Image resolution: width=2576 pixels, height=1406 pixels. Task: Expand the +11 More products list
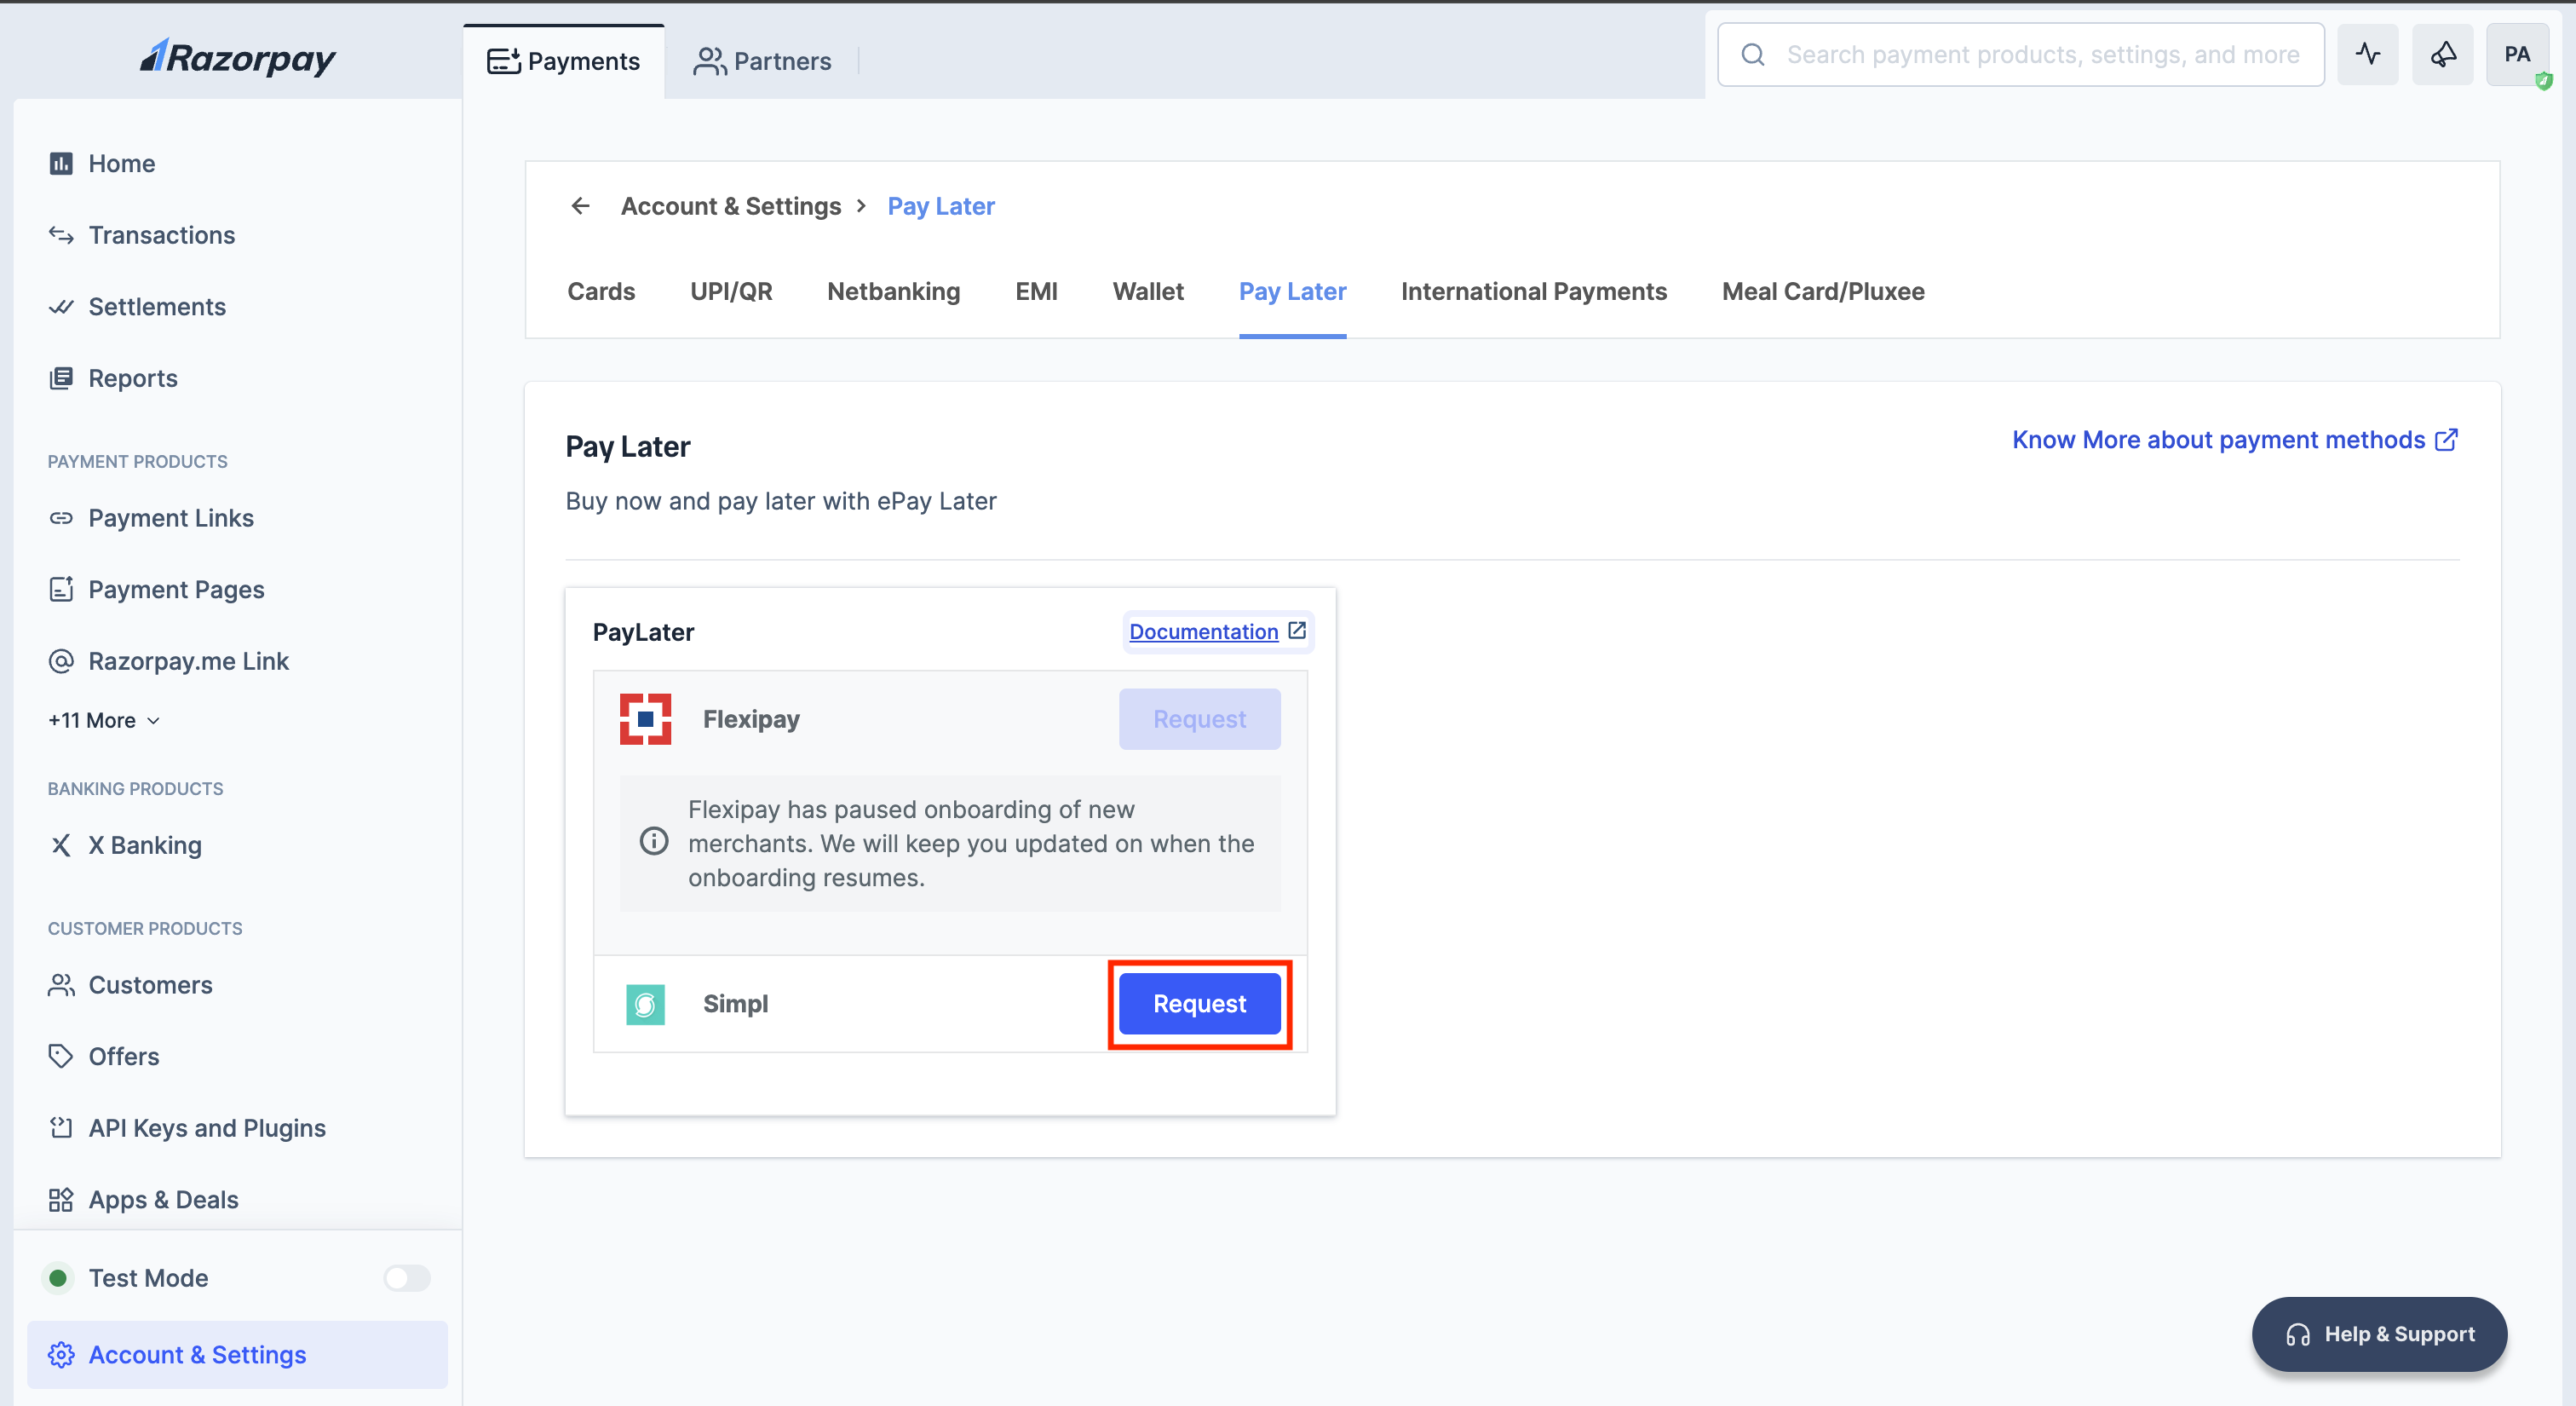(104, 720)
